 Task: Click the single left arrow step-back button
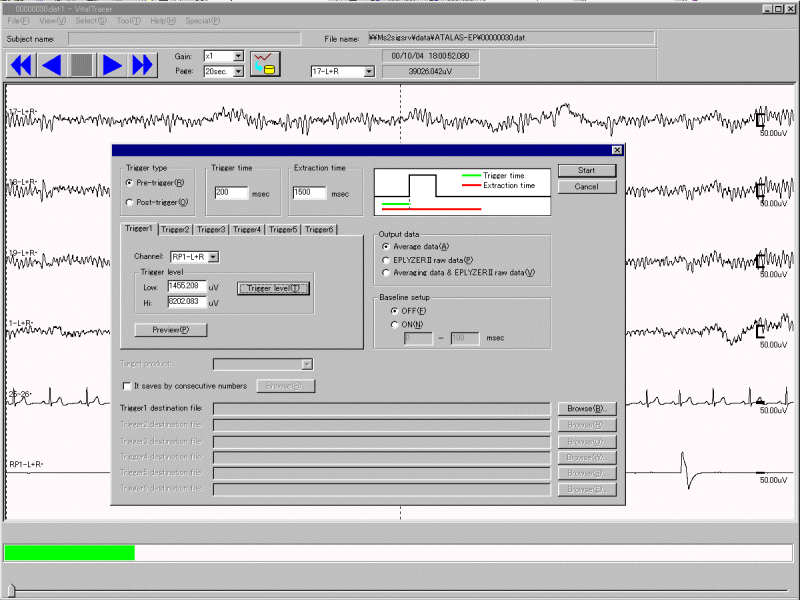pos(51,65)
